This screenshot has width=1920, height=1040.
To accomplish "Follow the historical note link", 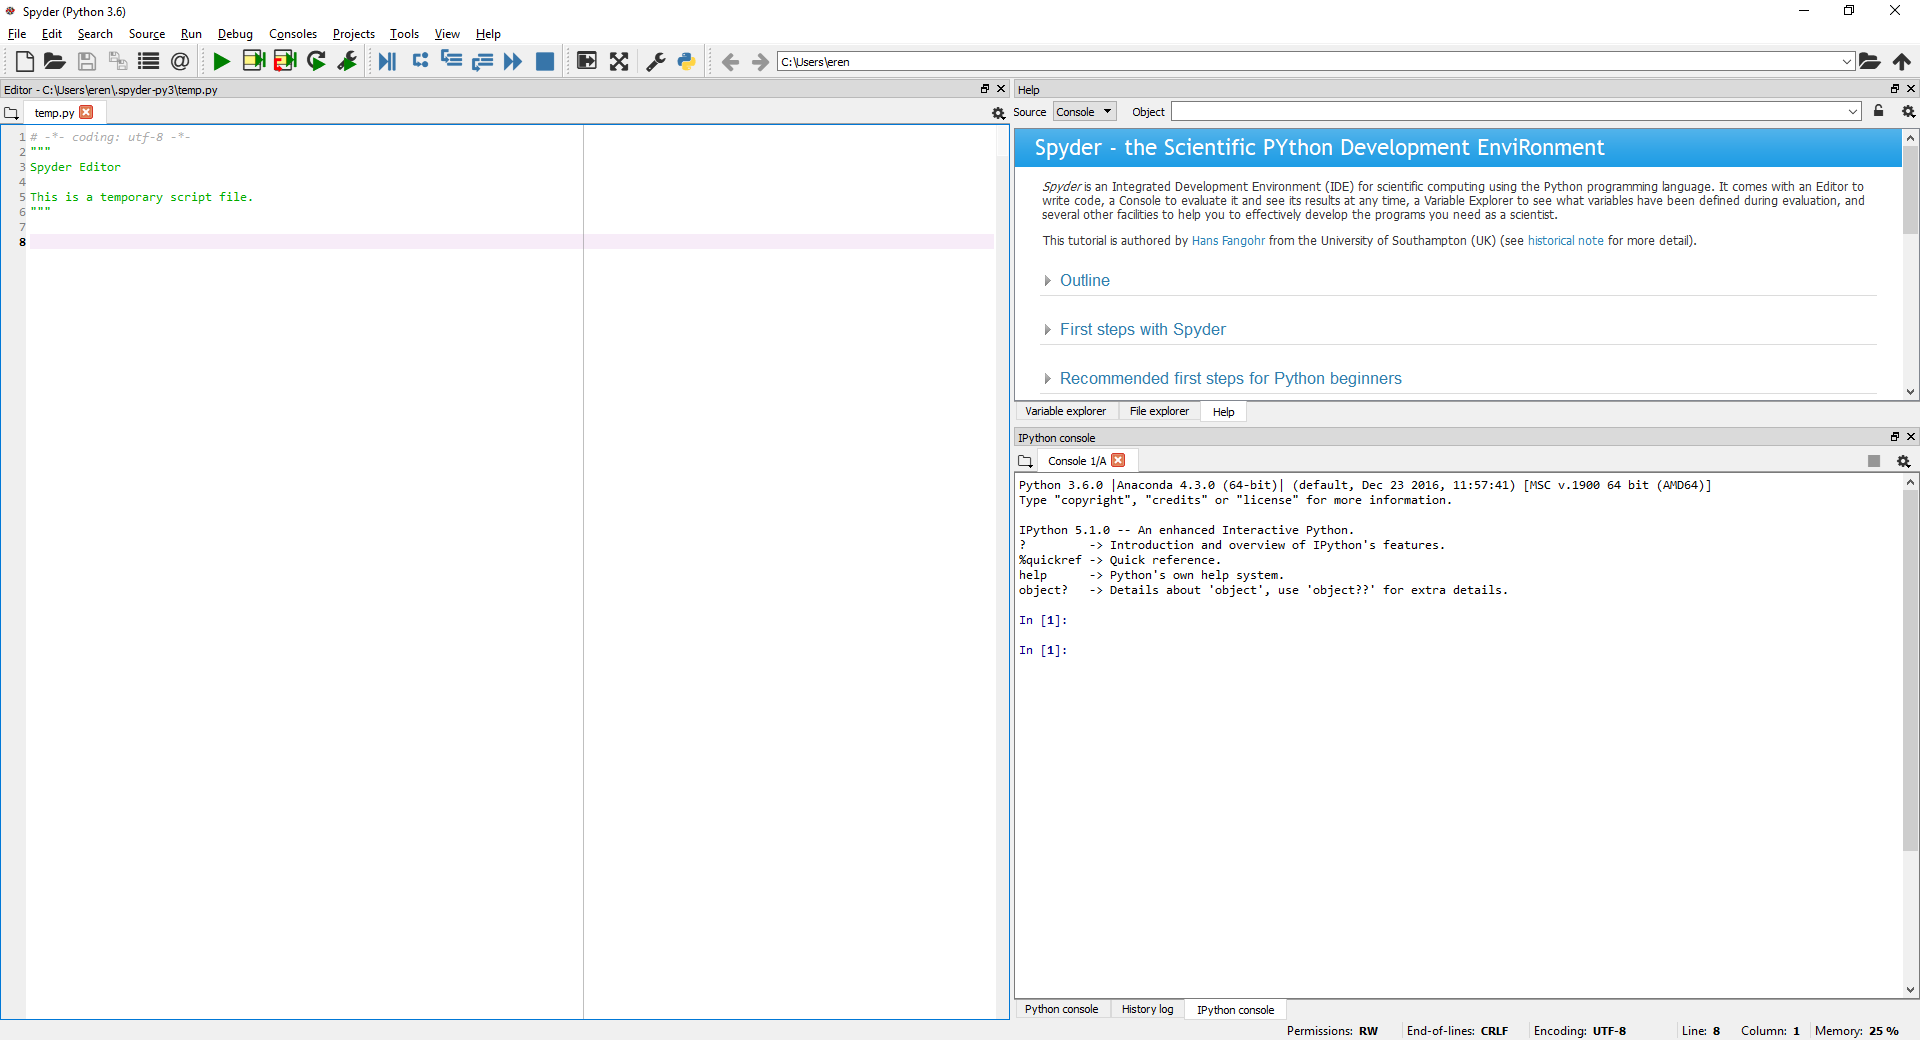I will click(x=1565, y=241).
